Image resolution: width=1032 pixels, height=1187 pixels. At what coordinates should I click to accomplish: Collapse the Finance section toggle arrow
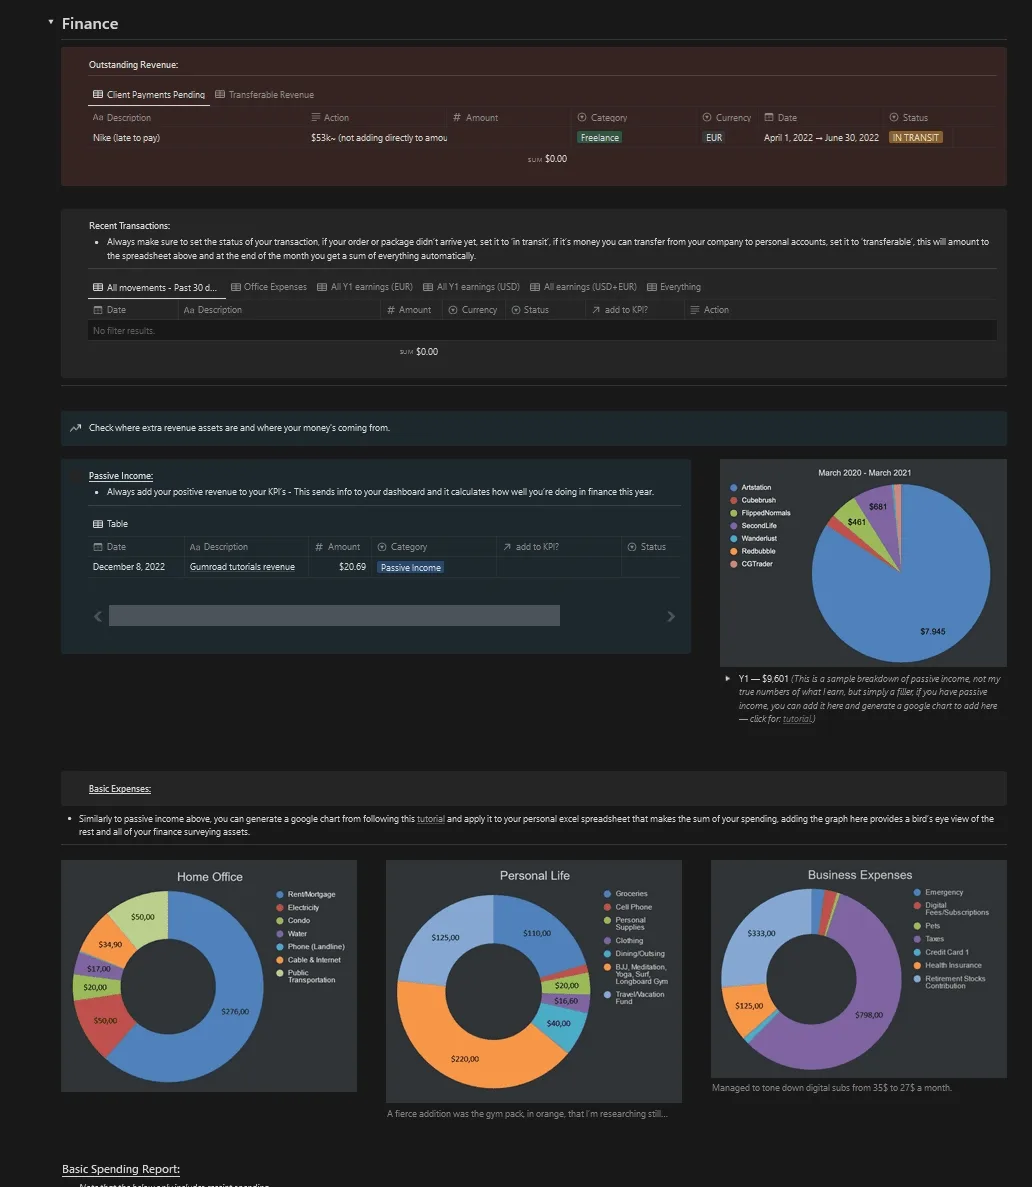tap(51, 23)
